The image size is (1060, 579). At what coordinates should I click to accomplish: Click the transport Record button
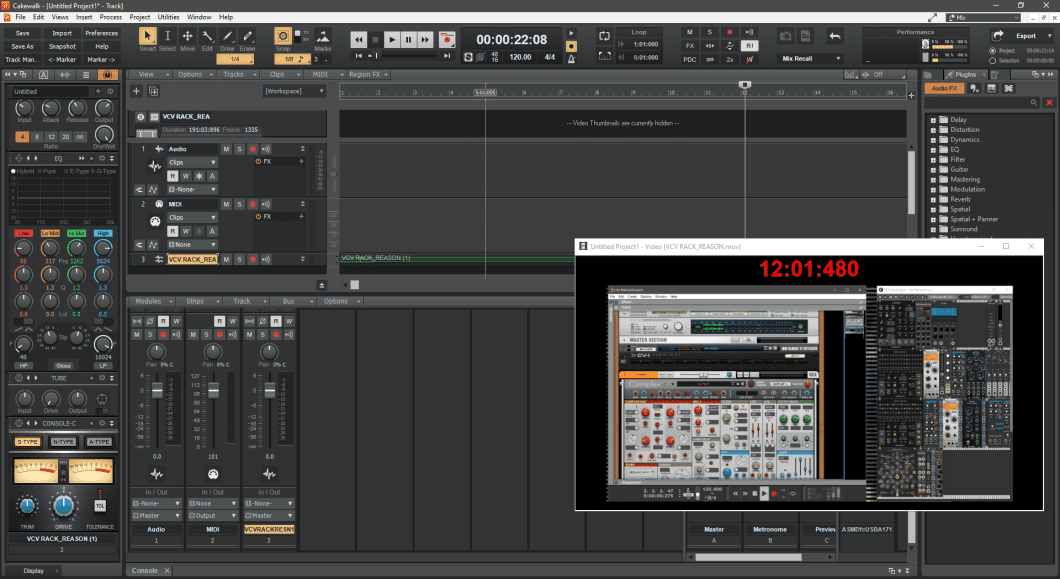447,40
